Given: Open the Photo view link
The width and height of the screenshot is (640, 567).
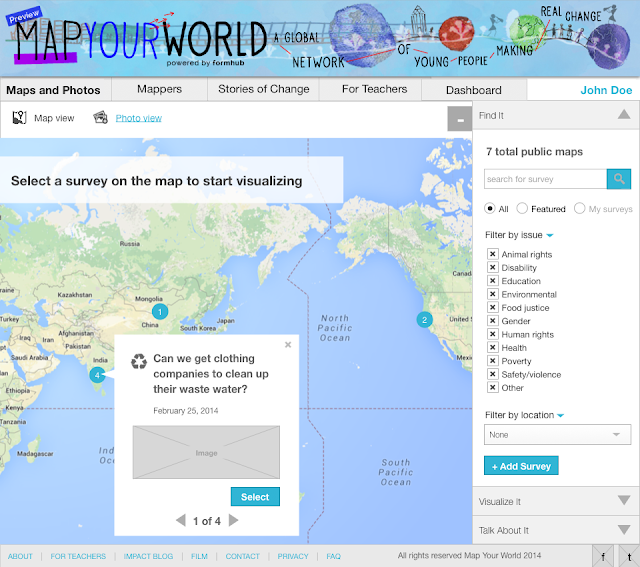Looking at the screenshot, I should [138, 118].
